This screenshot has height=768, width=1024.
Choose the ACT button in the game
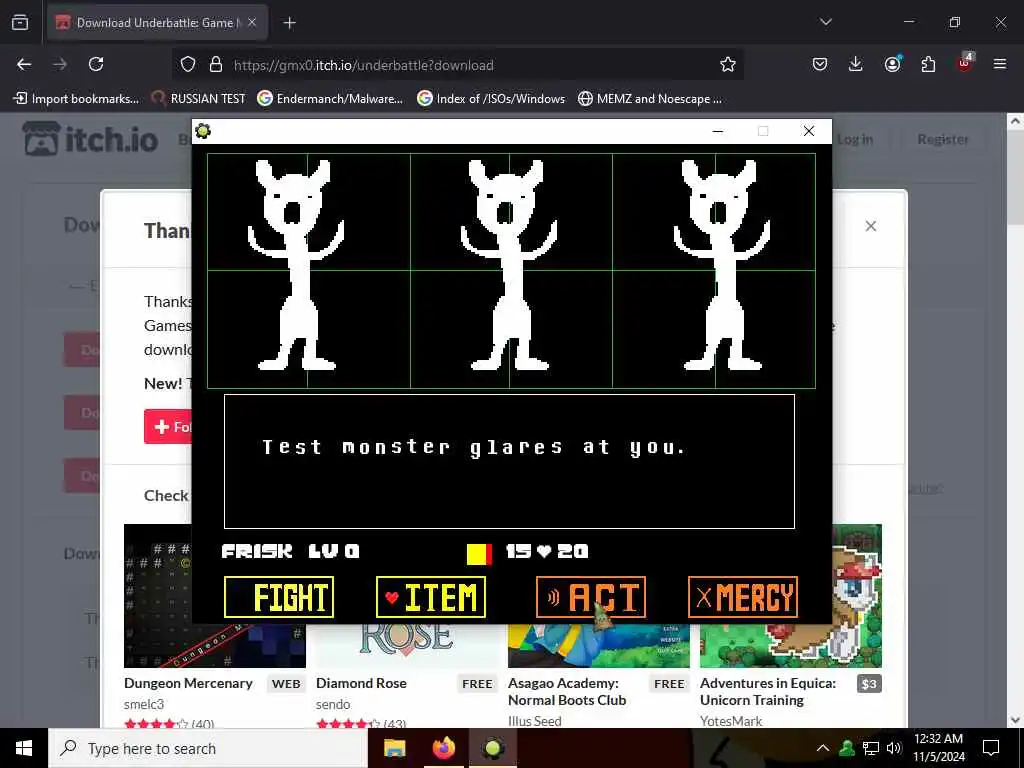[x=591, y=597]
